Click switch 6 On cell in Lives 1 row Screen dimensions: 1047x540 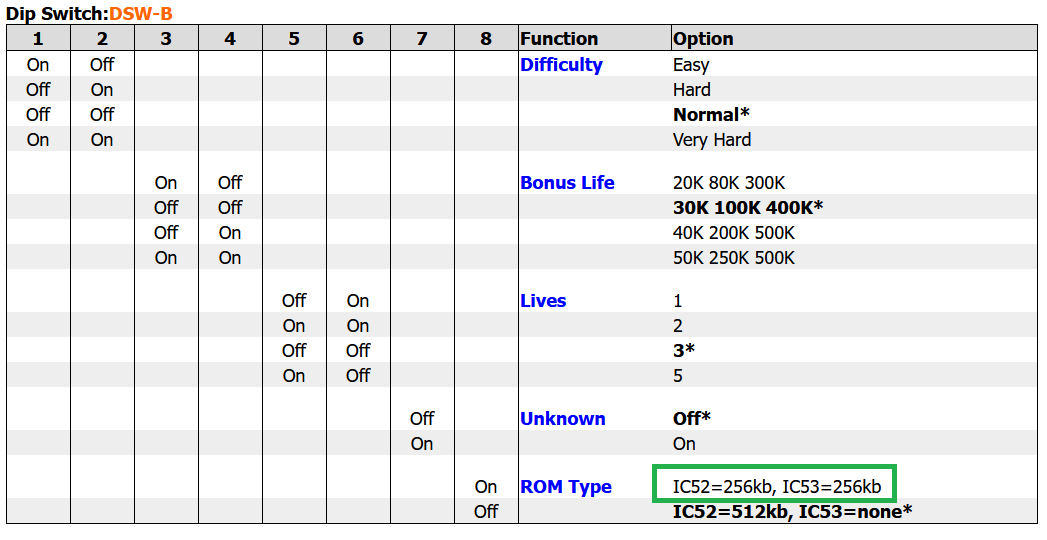(x=359, y=300)
